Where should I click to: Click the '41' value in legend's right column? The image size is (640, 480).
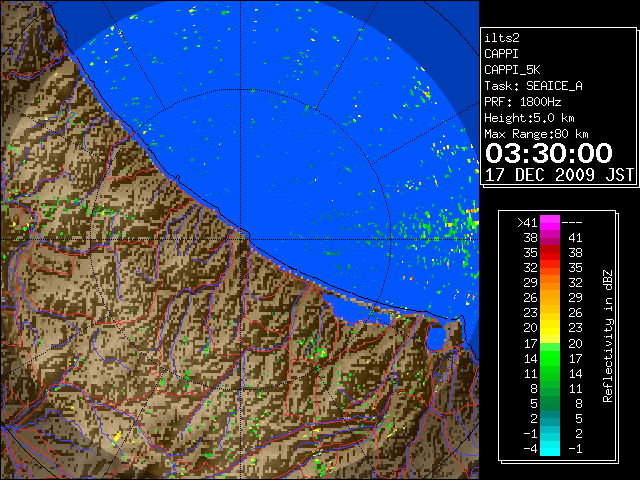point(575,238)
